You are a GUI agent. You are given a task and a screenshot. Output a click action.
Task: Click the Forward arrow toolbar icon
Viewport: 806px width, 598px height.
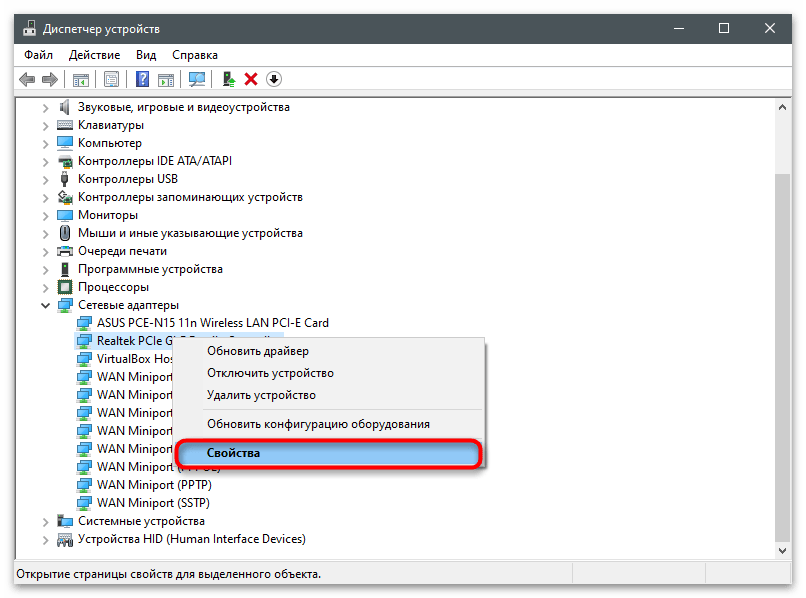(49, 79)
